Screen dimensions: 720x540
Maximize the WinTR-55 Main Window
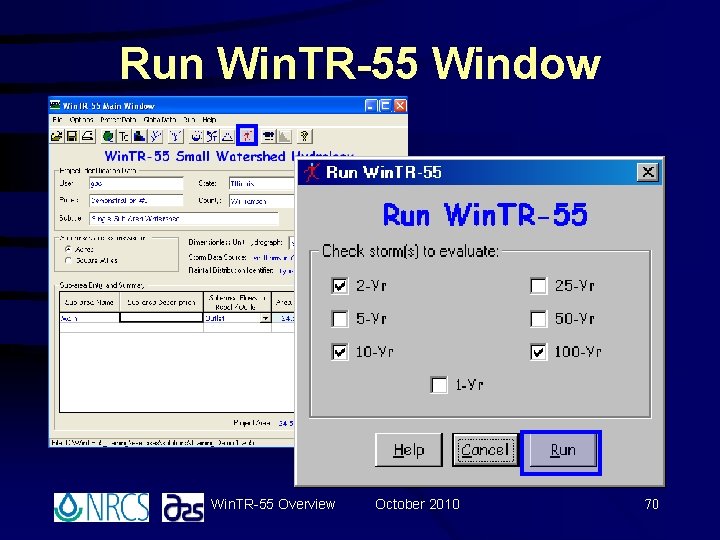coord(385,106)
